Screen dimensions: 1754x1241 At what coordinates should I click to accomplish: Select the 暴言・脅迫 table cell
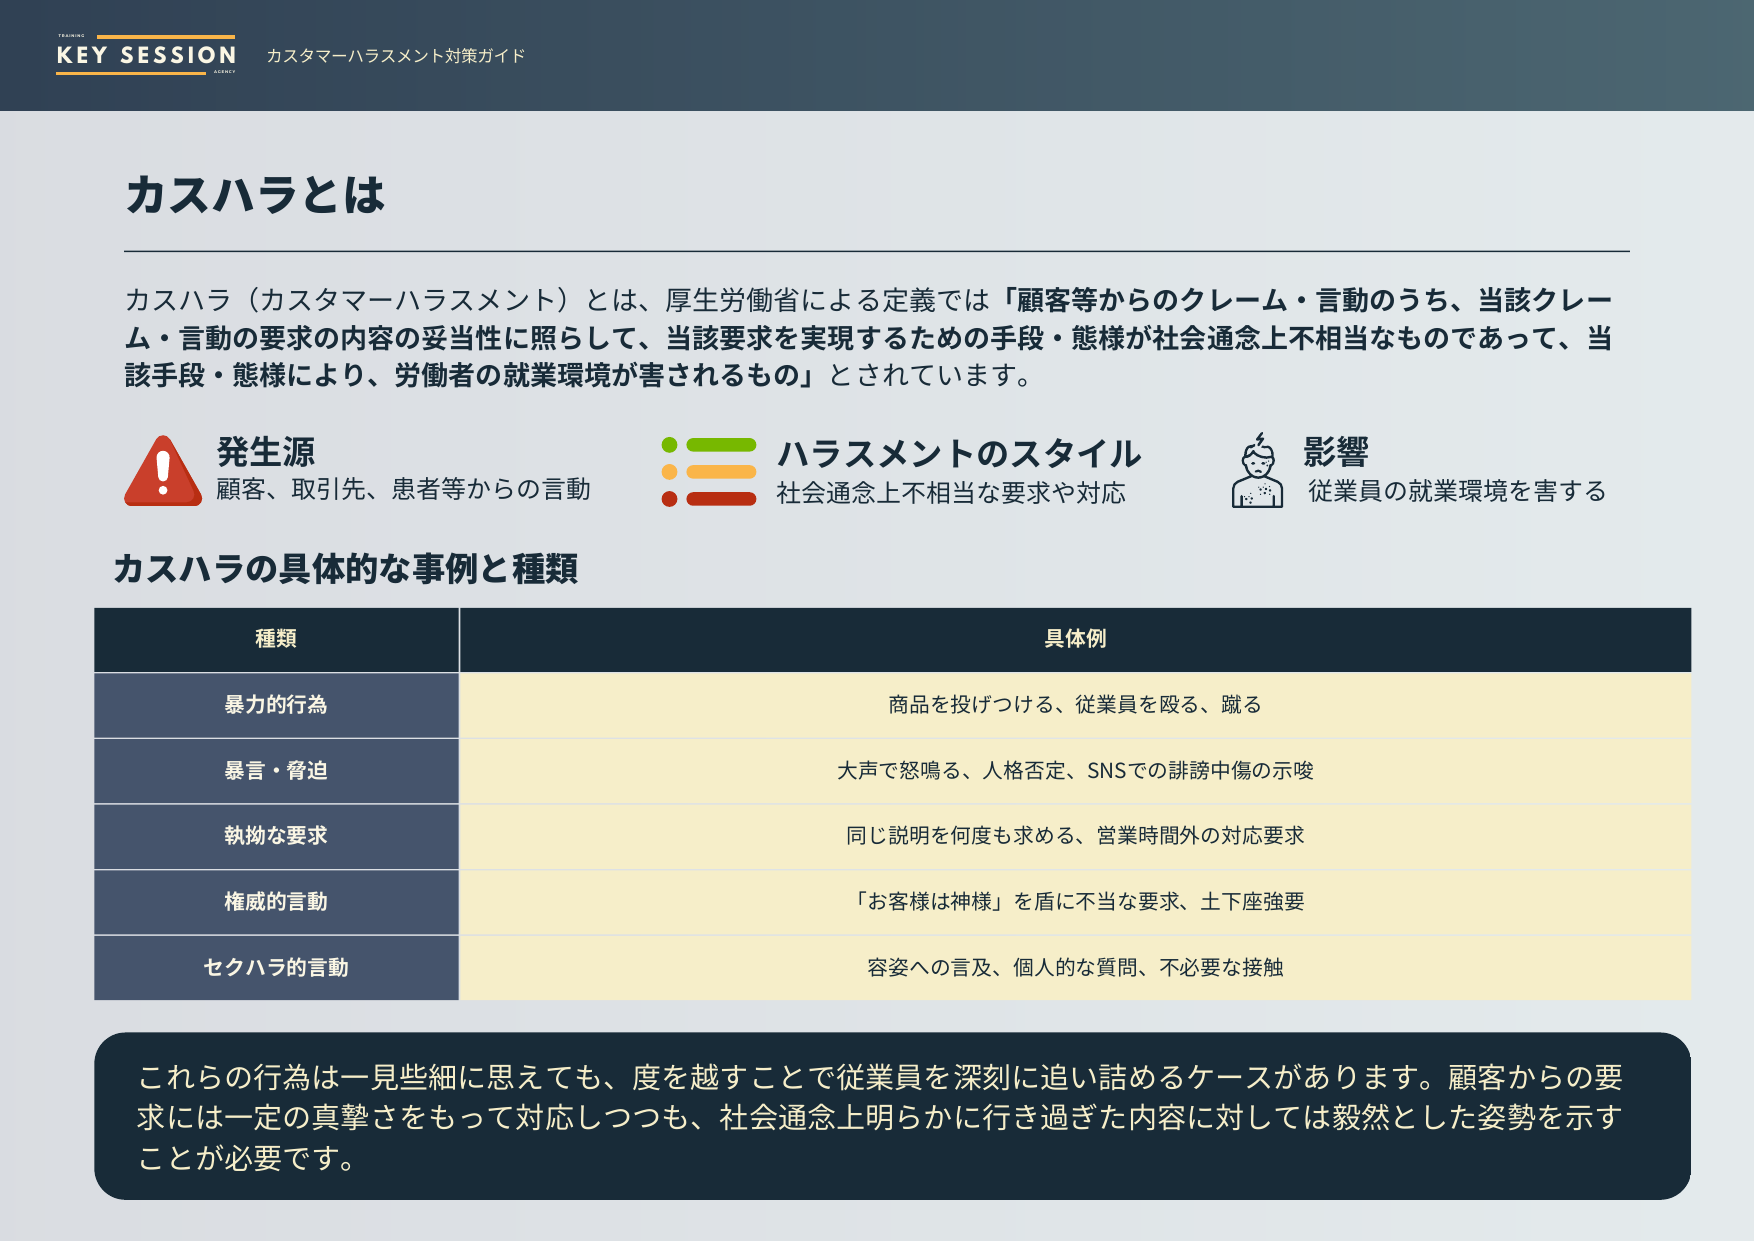point(276,771)
